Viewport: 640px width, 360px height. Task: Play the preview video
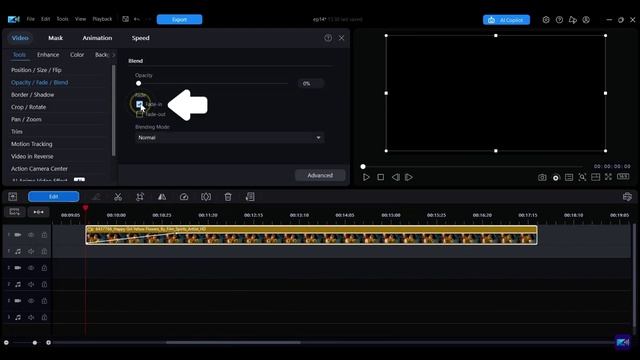pos(366,177)
